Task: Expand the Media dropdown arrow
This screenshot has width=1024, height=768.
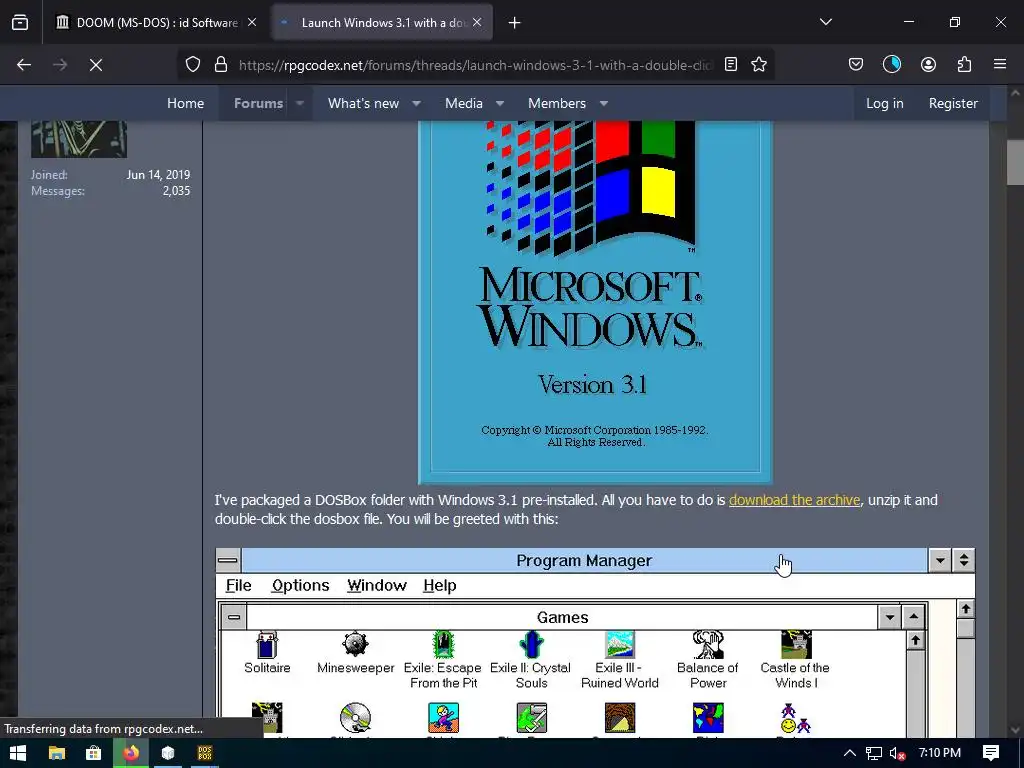Action: (x=500, y=103)
